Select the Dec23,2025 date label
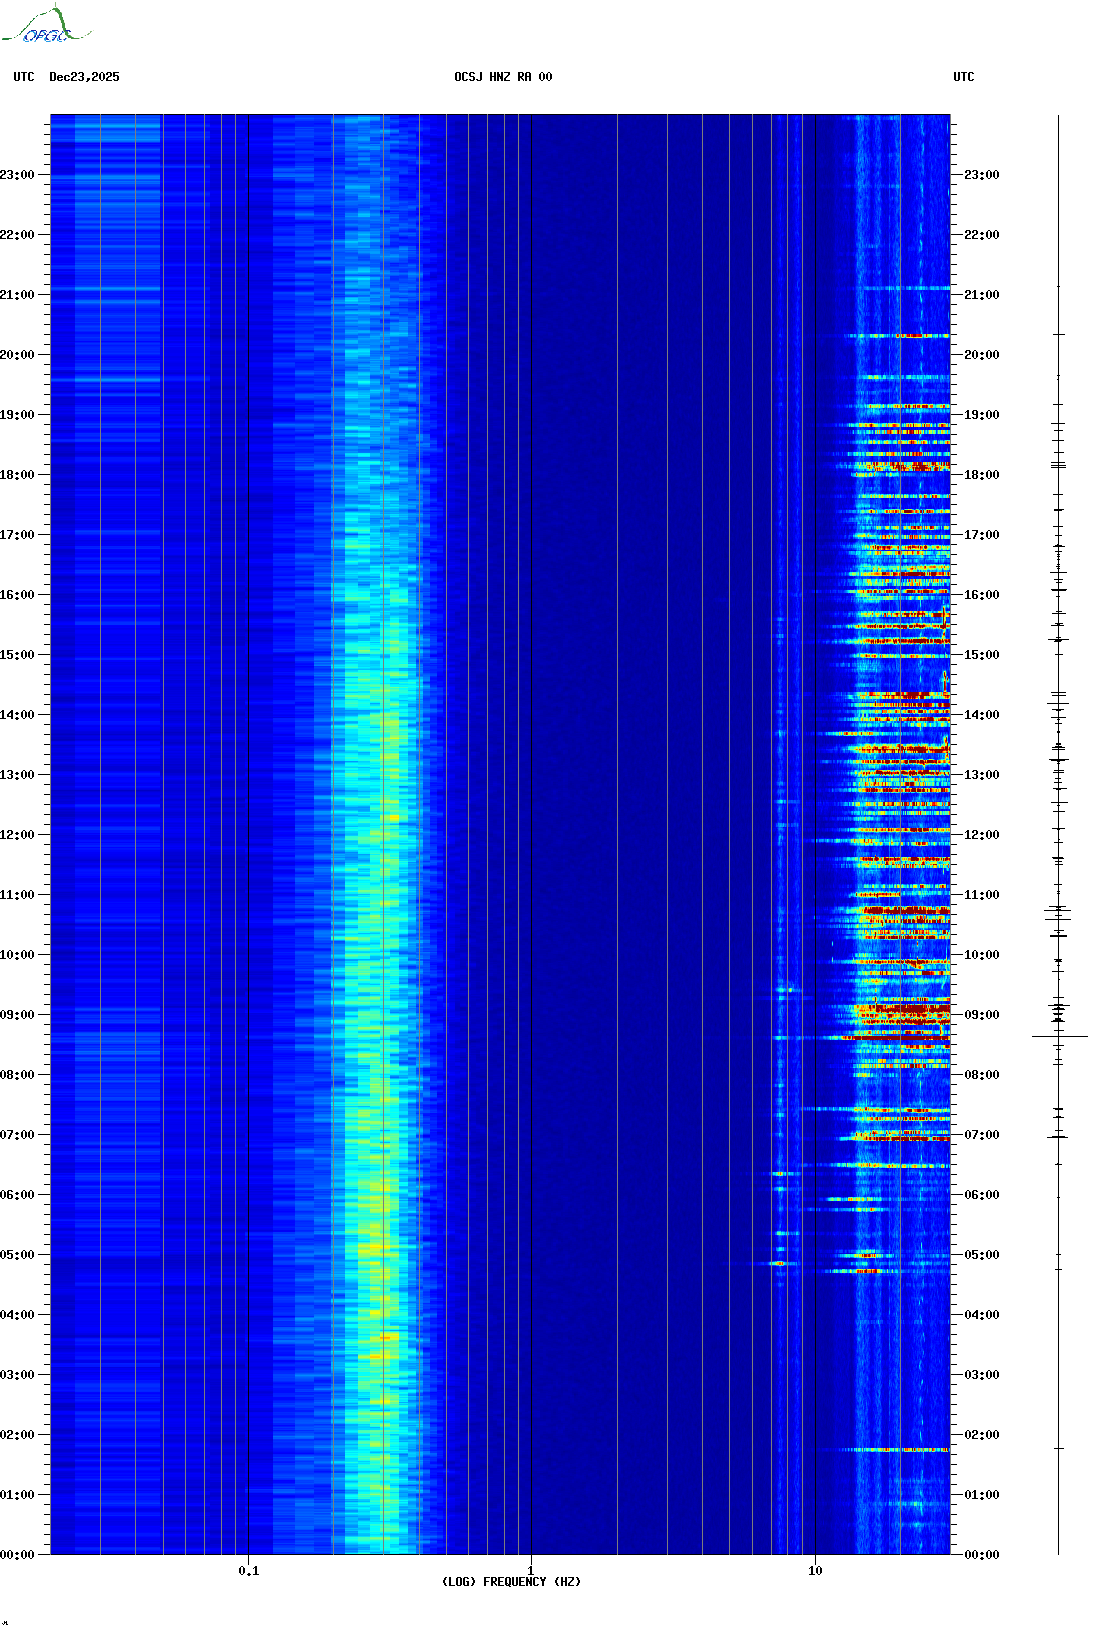The width and height of the screenshot is (1102, 1634). [84, 77]
